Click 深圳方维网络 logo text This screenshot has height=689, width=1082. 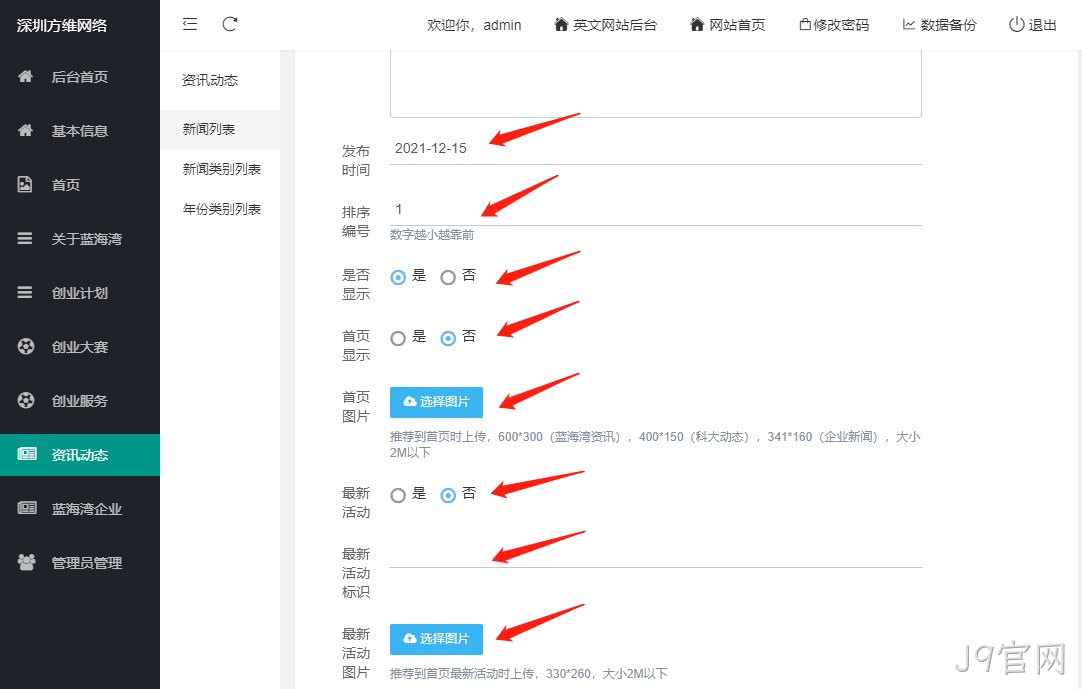click(x=62, y=26)
